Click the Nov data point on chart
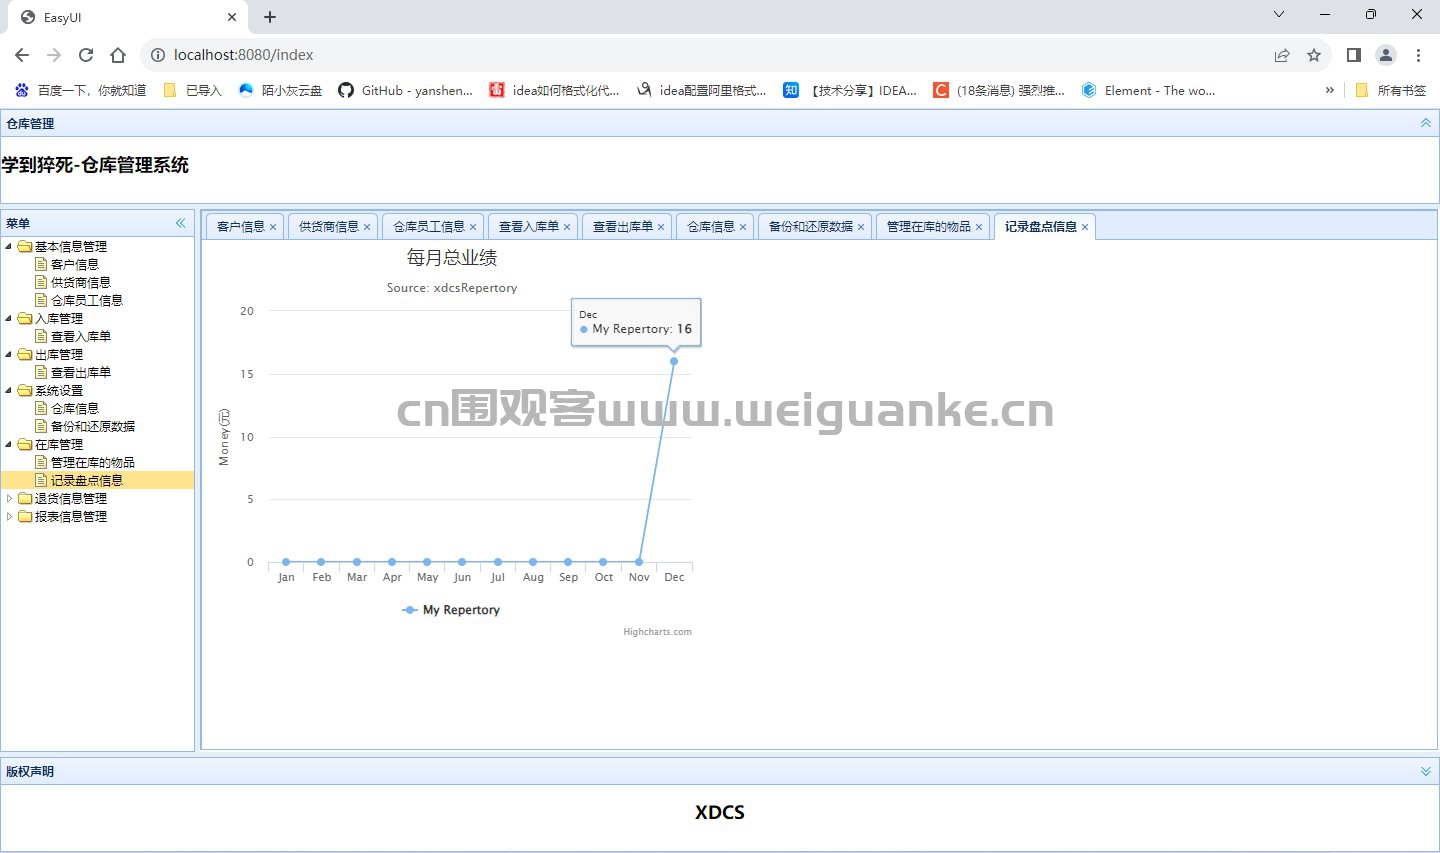The height and width of the screenshot is (853, 1440). 639,562
